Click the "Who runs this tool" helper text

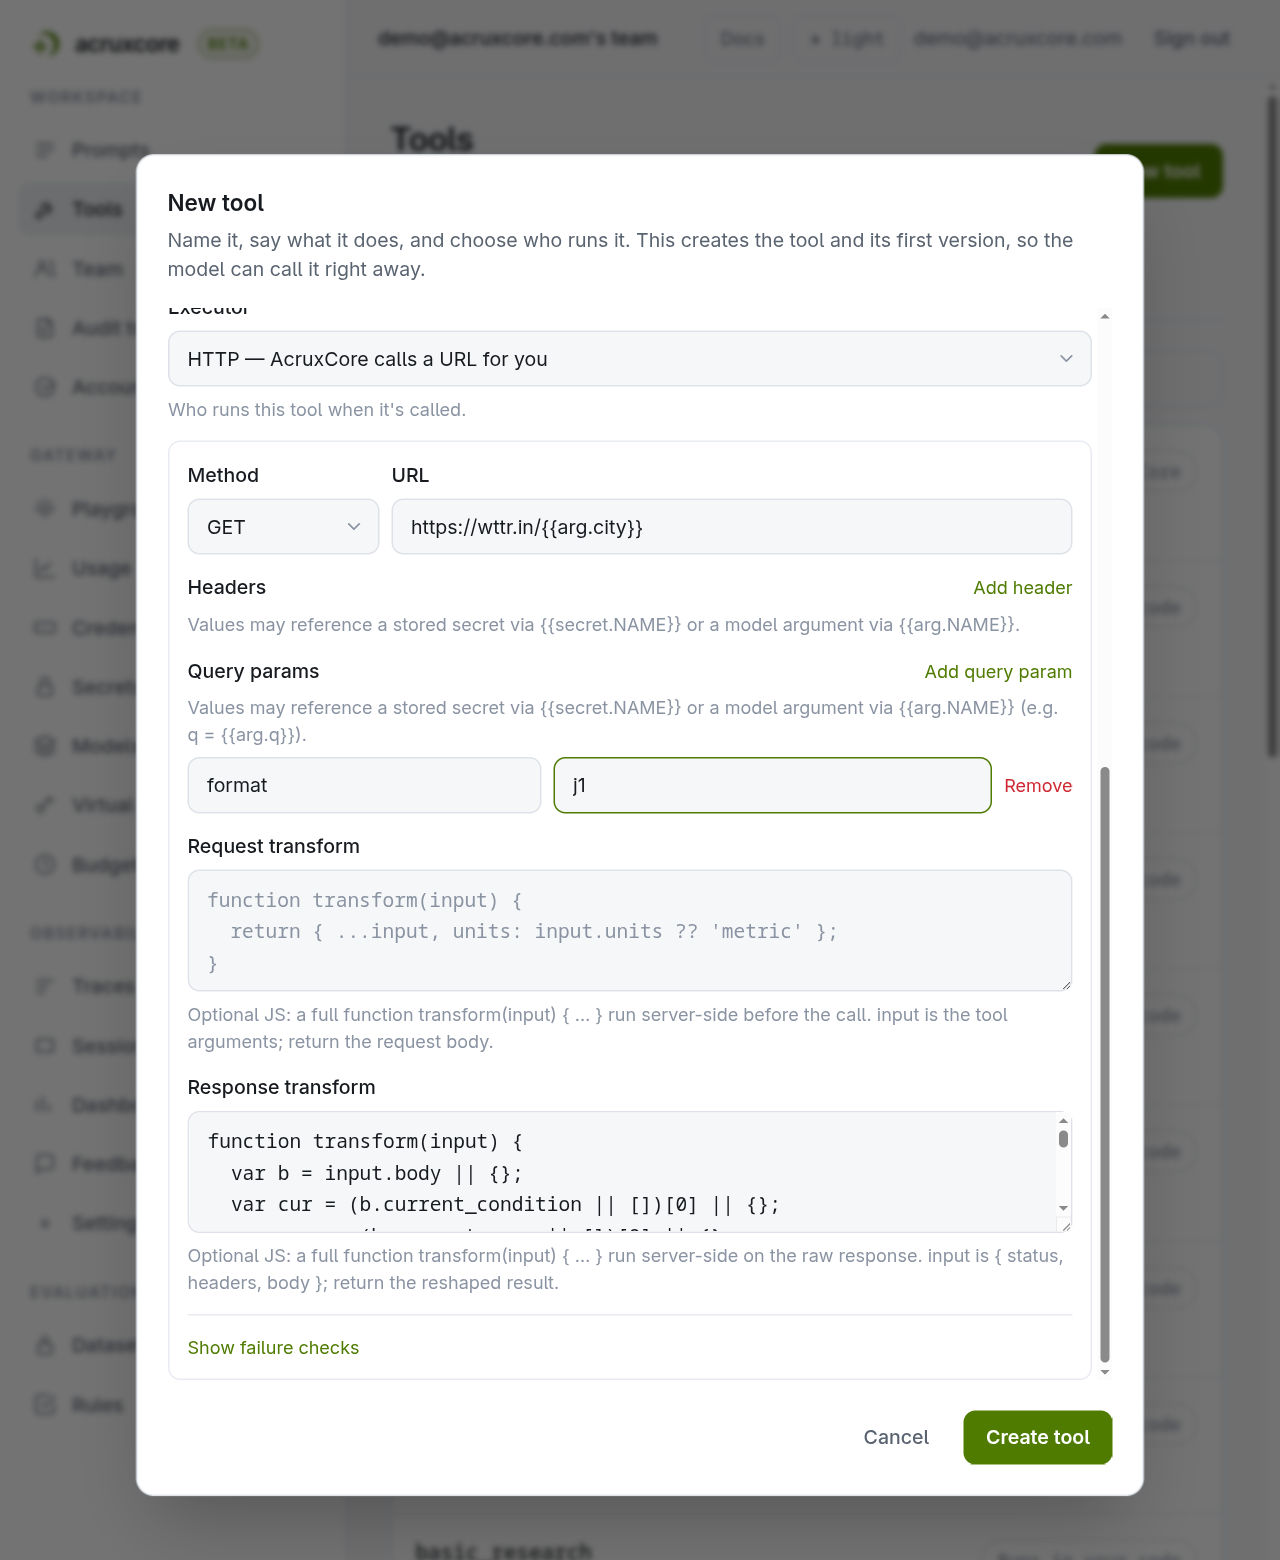(x=317, y=410)
